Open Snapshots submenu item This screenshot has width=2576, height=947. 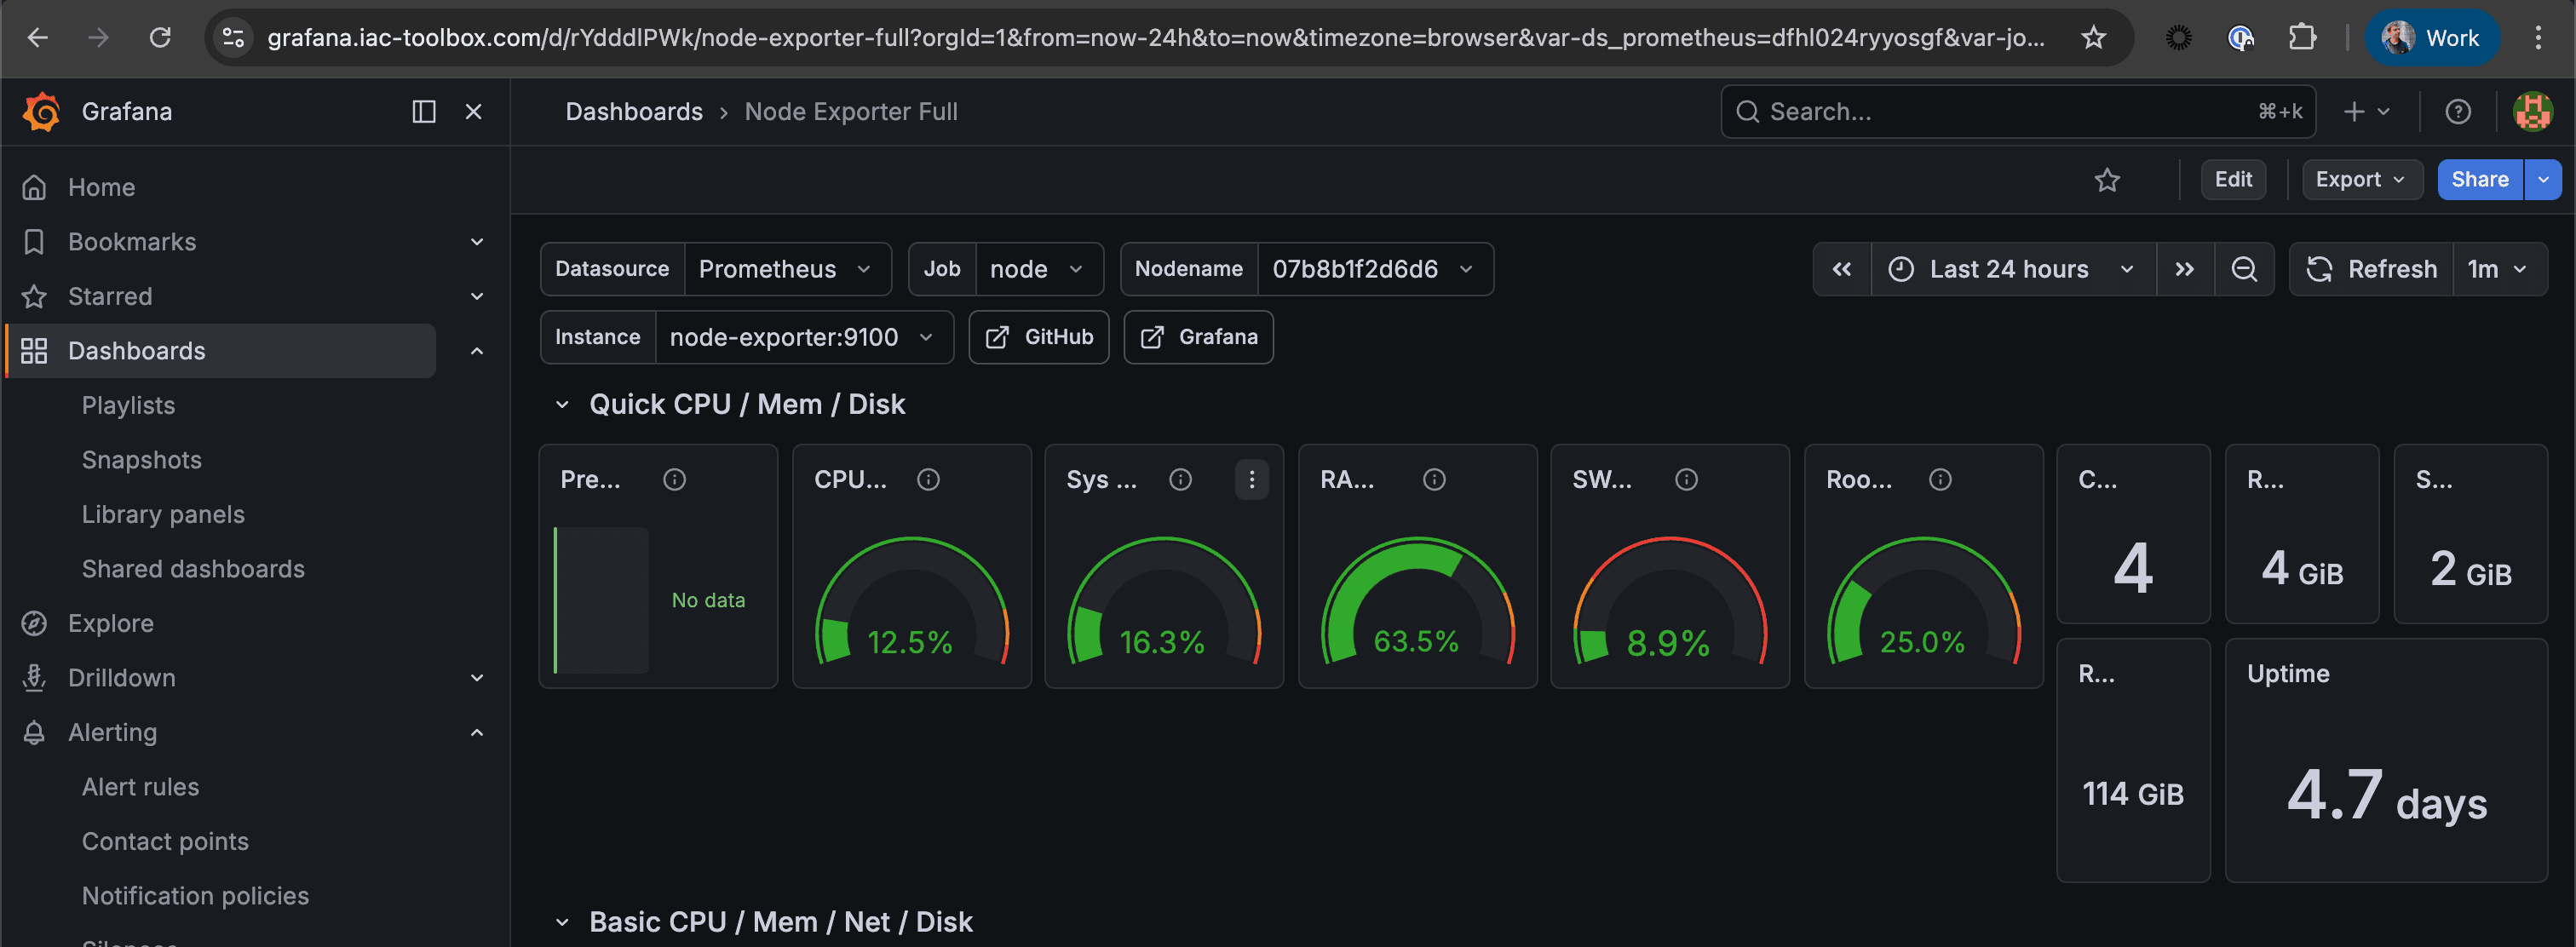tap(141, 459)
